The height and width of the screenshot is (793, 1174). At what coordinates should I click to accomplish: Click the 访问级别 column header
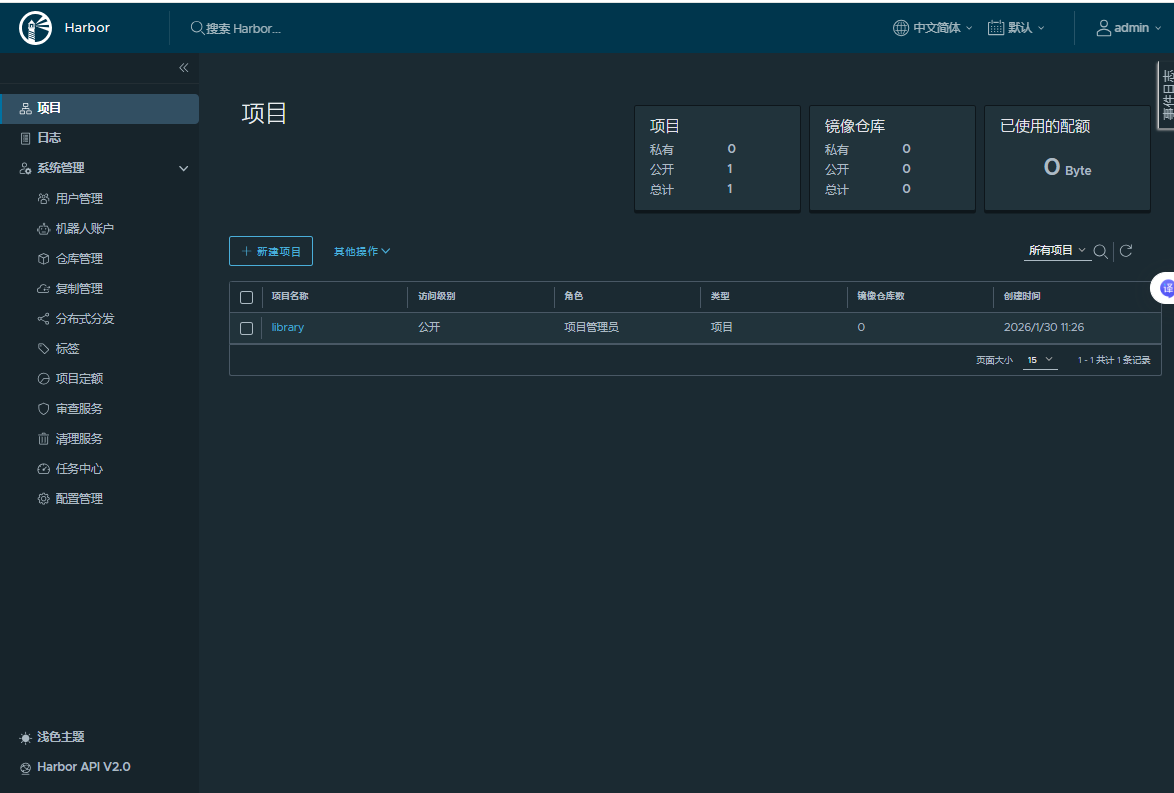(x=437, y=297)
